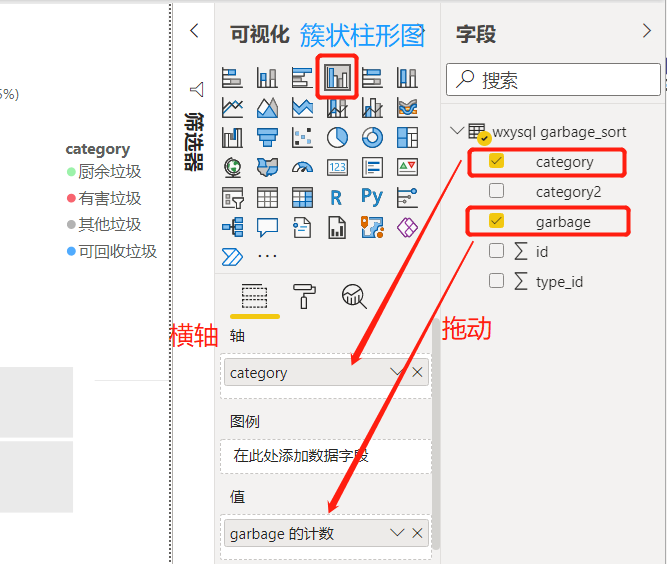Viewport: 667px width, 564px height.
Task: Click the 'wxysql garbage_sort' table name
Action: pos(559,132)
